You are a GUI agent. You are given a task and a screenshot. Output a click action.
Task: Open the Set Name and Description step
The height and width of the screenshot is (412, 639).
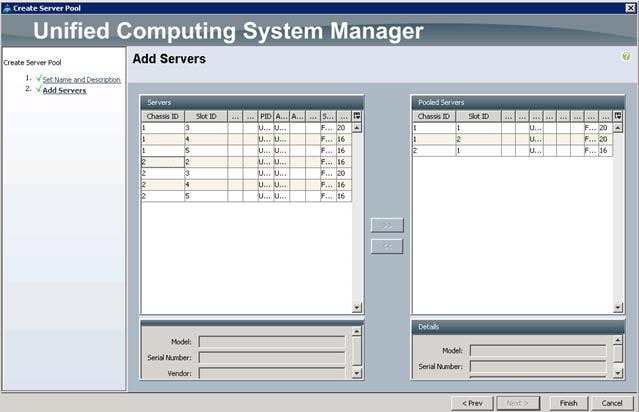(82, 79)
